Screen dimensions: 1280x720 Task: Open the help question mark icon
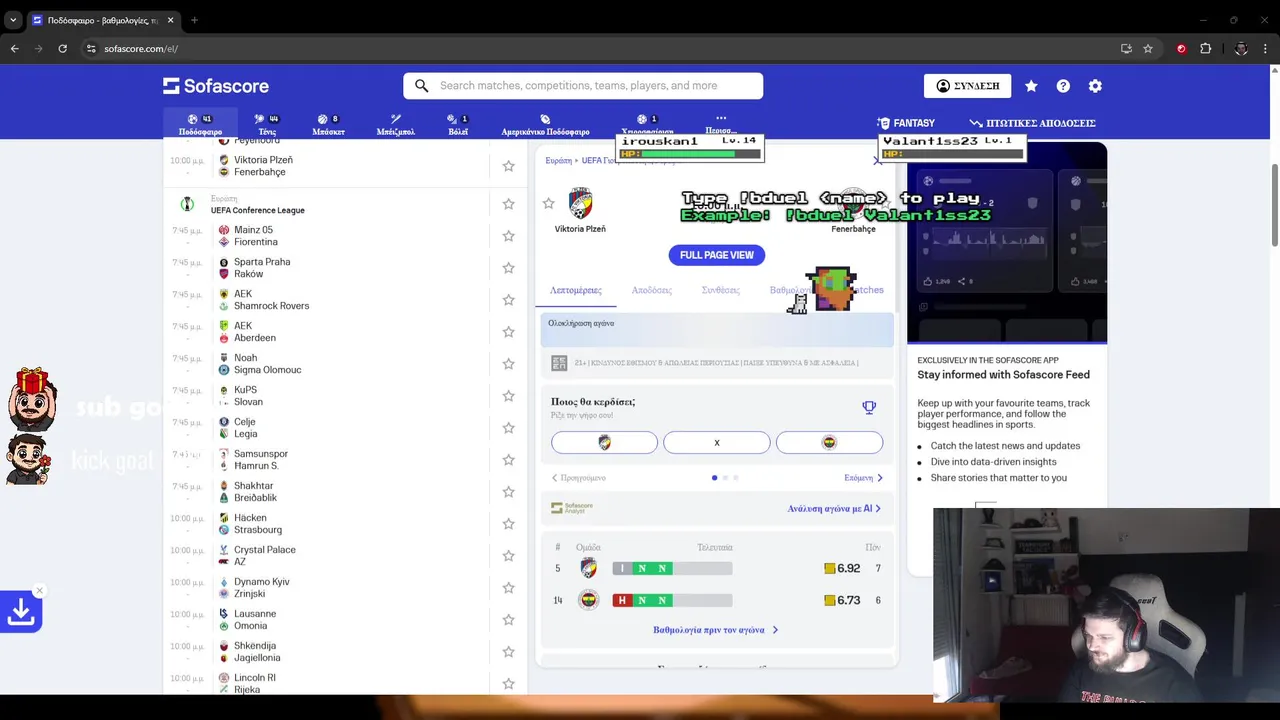pos(1063,86)
